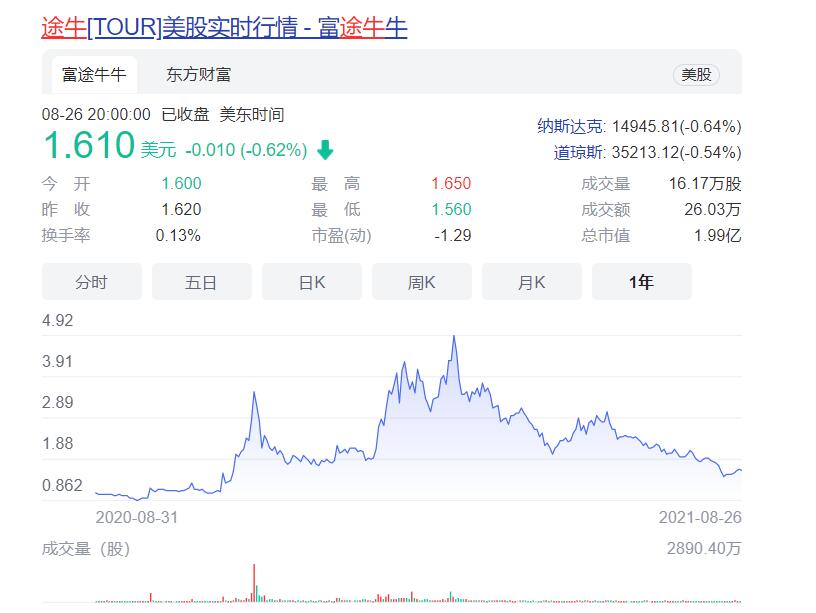Click the y-axis label 0.862
The image size is (816, 613).
click(x=62, y=485)
